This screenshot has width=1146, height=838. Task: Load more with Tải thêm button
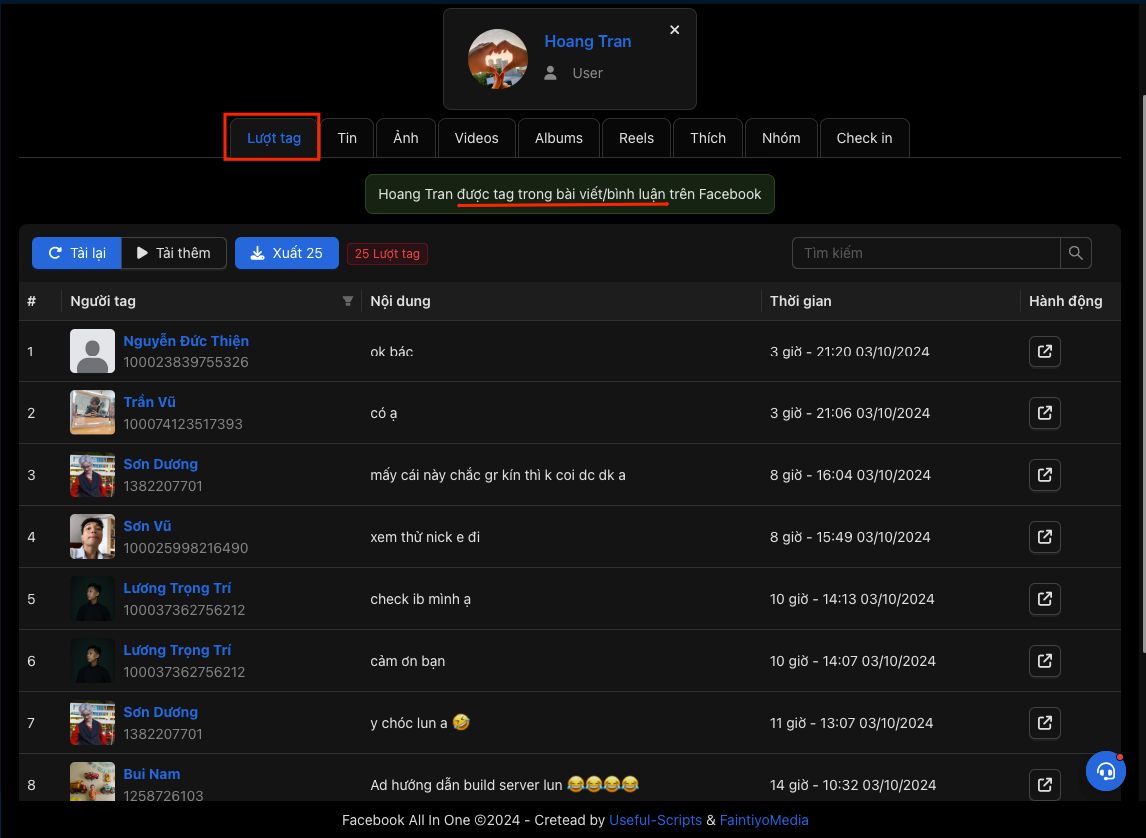click(174, 253)
